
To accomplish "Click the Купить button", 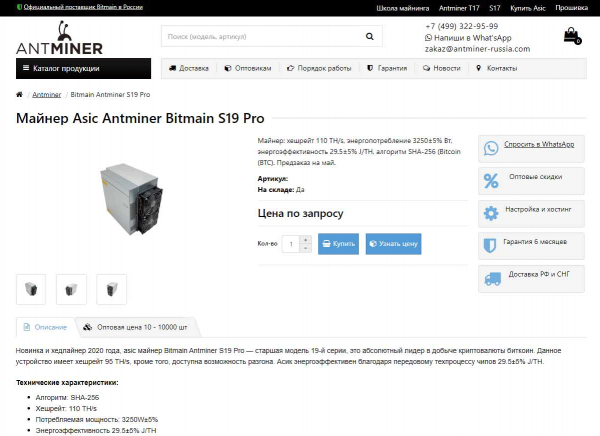I will (338, 244).
